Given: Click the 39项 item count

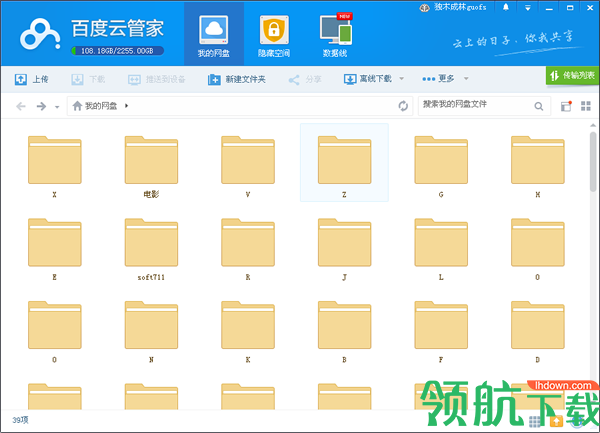Looking at the screenshot, I should pyautogui.click(x=20, y=420).
